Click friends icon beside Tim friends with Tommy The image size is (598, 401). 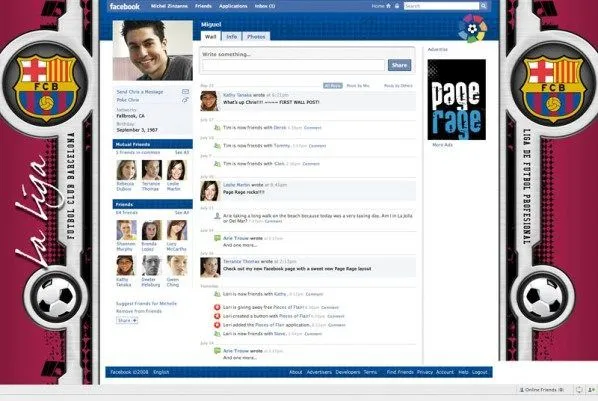pyautogui.click(x=217, y=145)
